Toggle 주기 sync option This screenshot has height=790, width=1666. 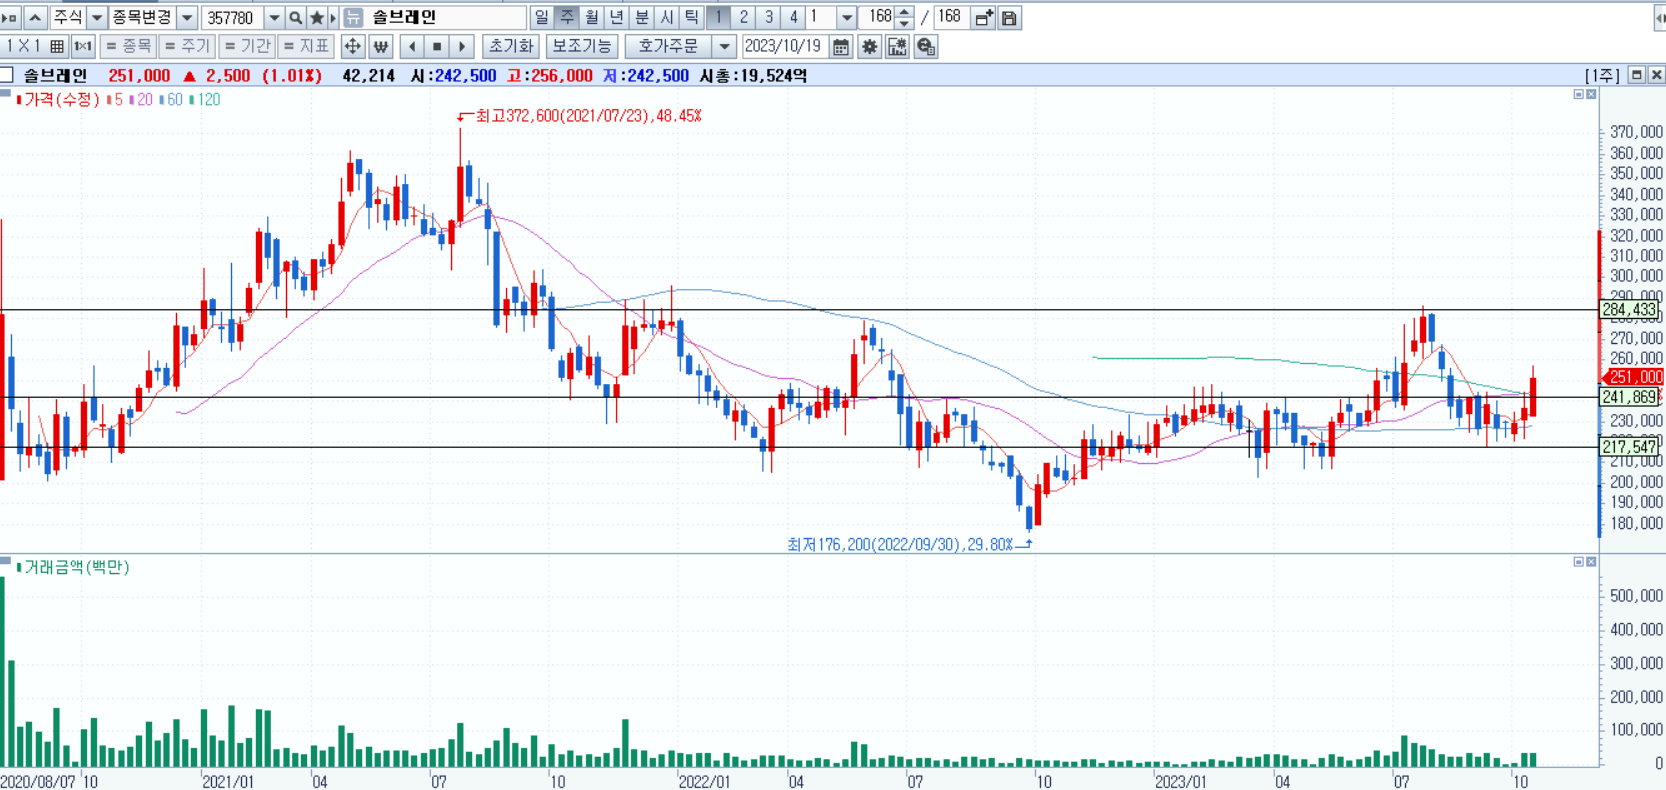coord(187,46)
